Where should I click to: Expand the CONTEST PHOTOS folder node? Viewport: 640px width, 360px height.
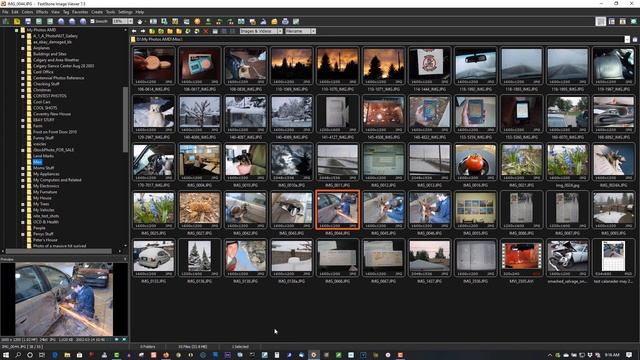23,96
